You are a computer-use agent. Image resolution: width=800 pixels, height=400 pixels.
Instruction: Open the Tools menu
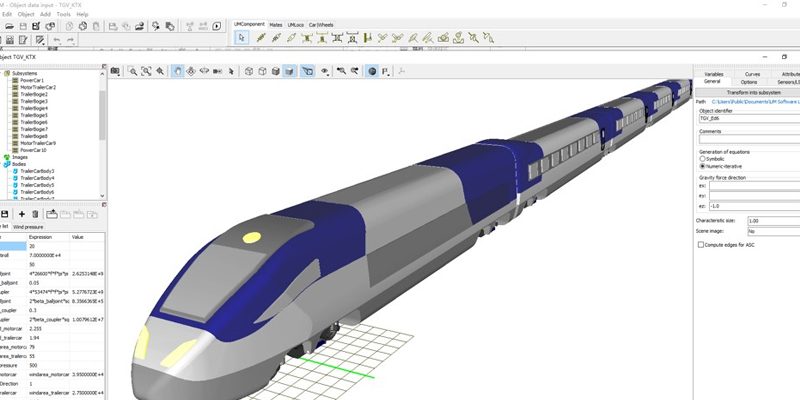point(64,15)
